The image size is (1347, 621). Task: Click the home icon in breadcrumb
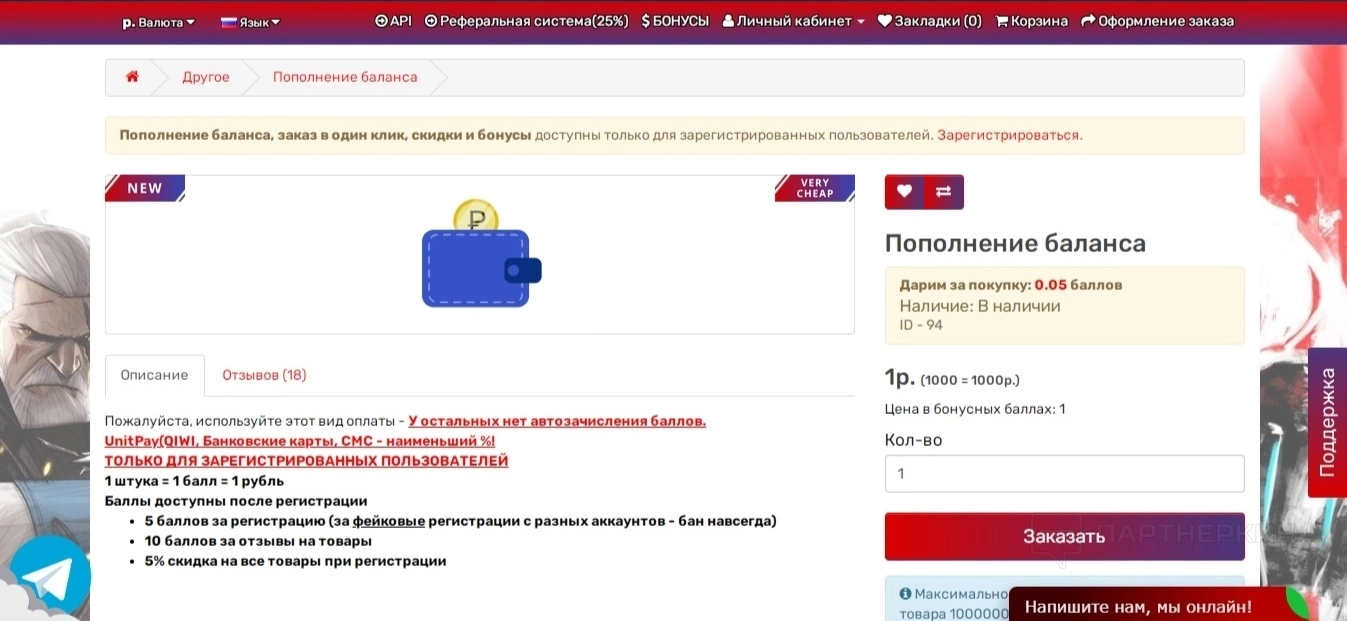132,77
